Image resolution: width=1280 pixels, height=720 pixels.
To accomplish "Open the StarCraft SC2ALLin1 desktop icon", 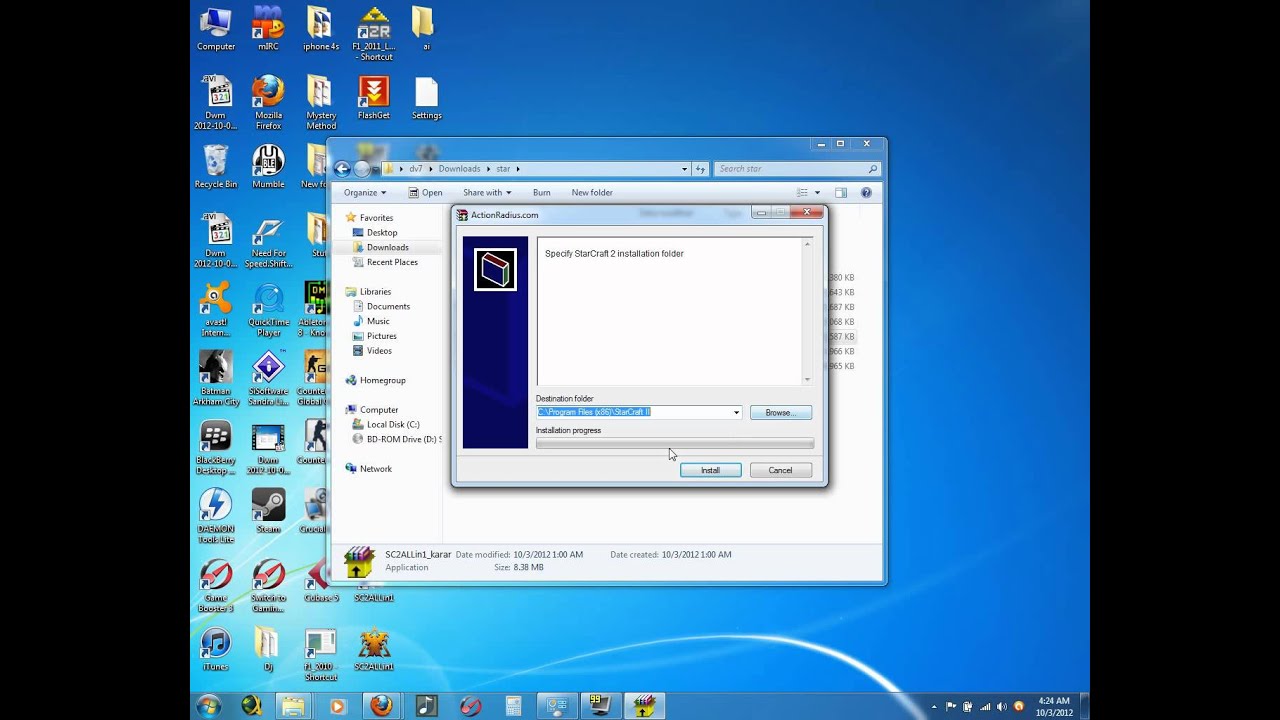I will [x=374, y=650].
